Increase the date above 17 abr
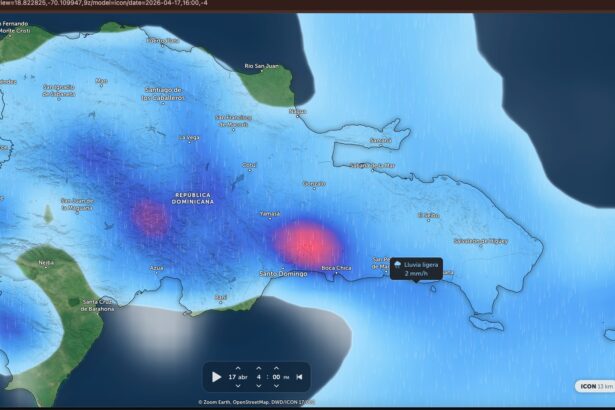The image size is (615, 410). (238, 367)
